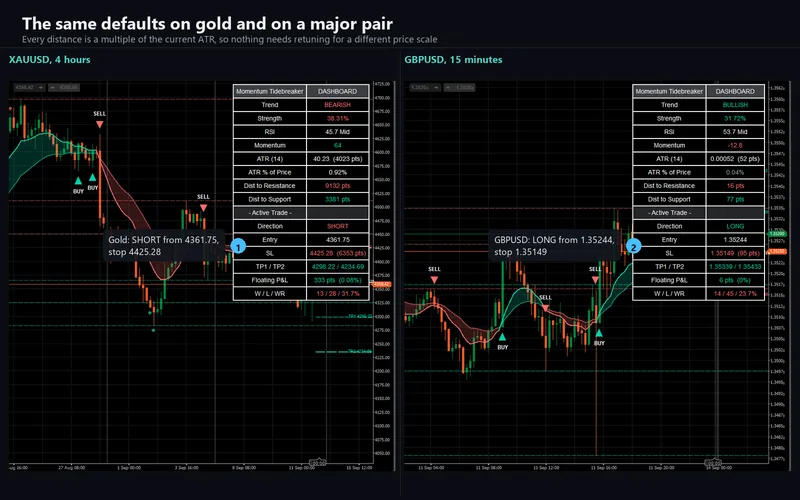Click the last BUY arrow on the GBPUSD chart
Image resolution: width=800 pixels, height=500 pixels.
(x=599, y=333)
